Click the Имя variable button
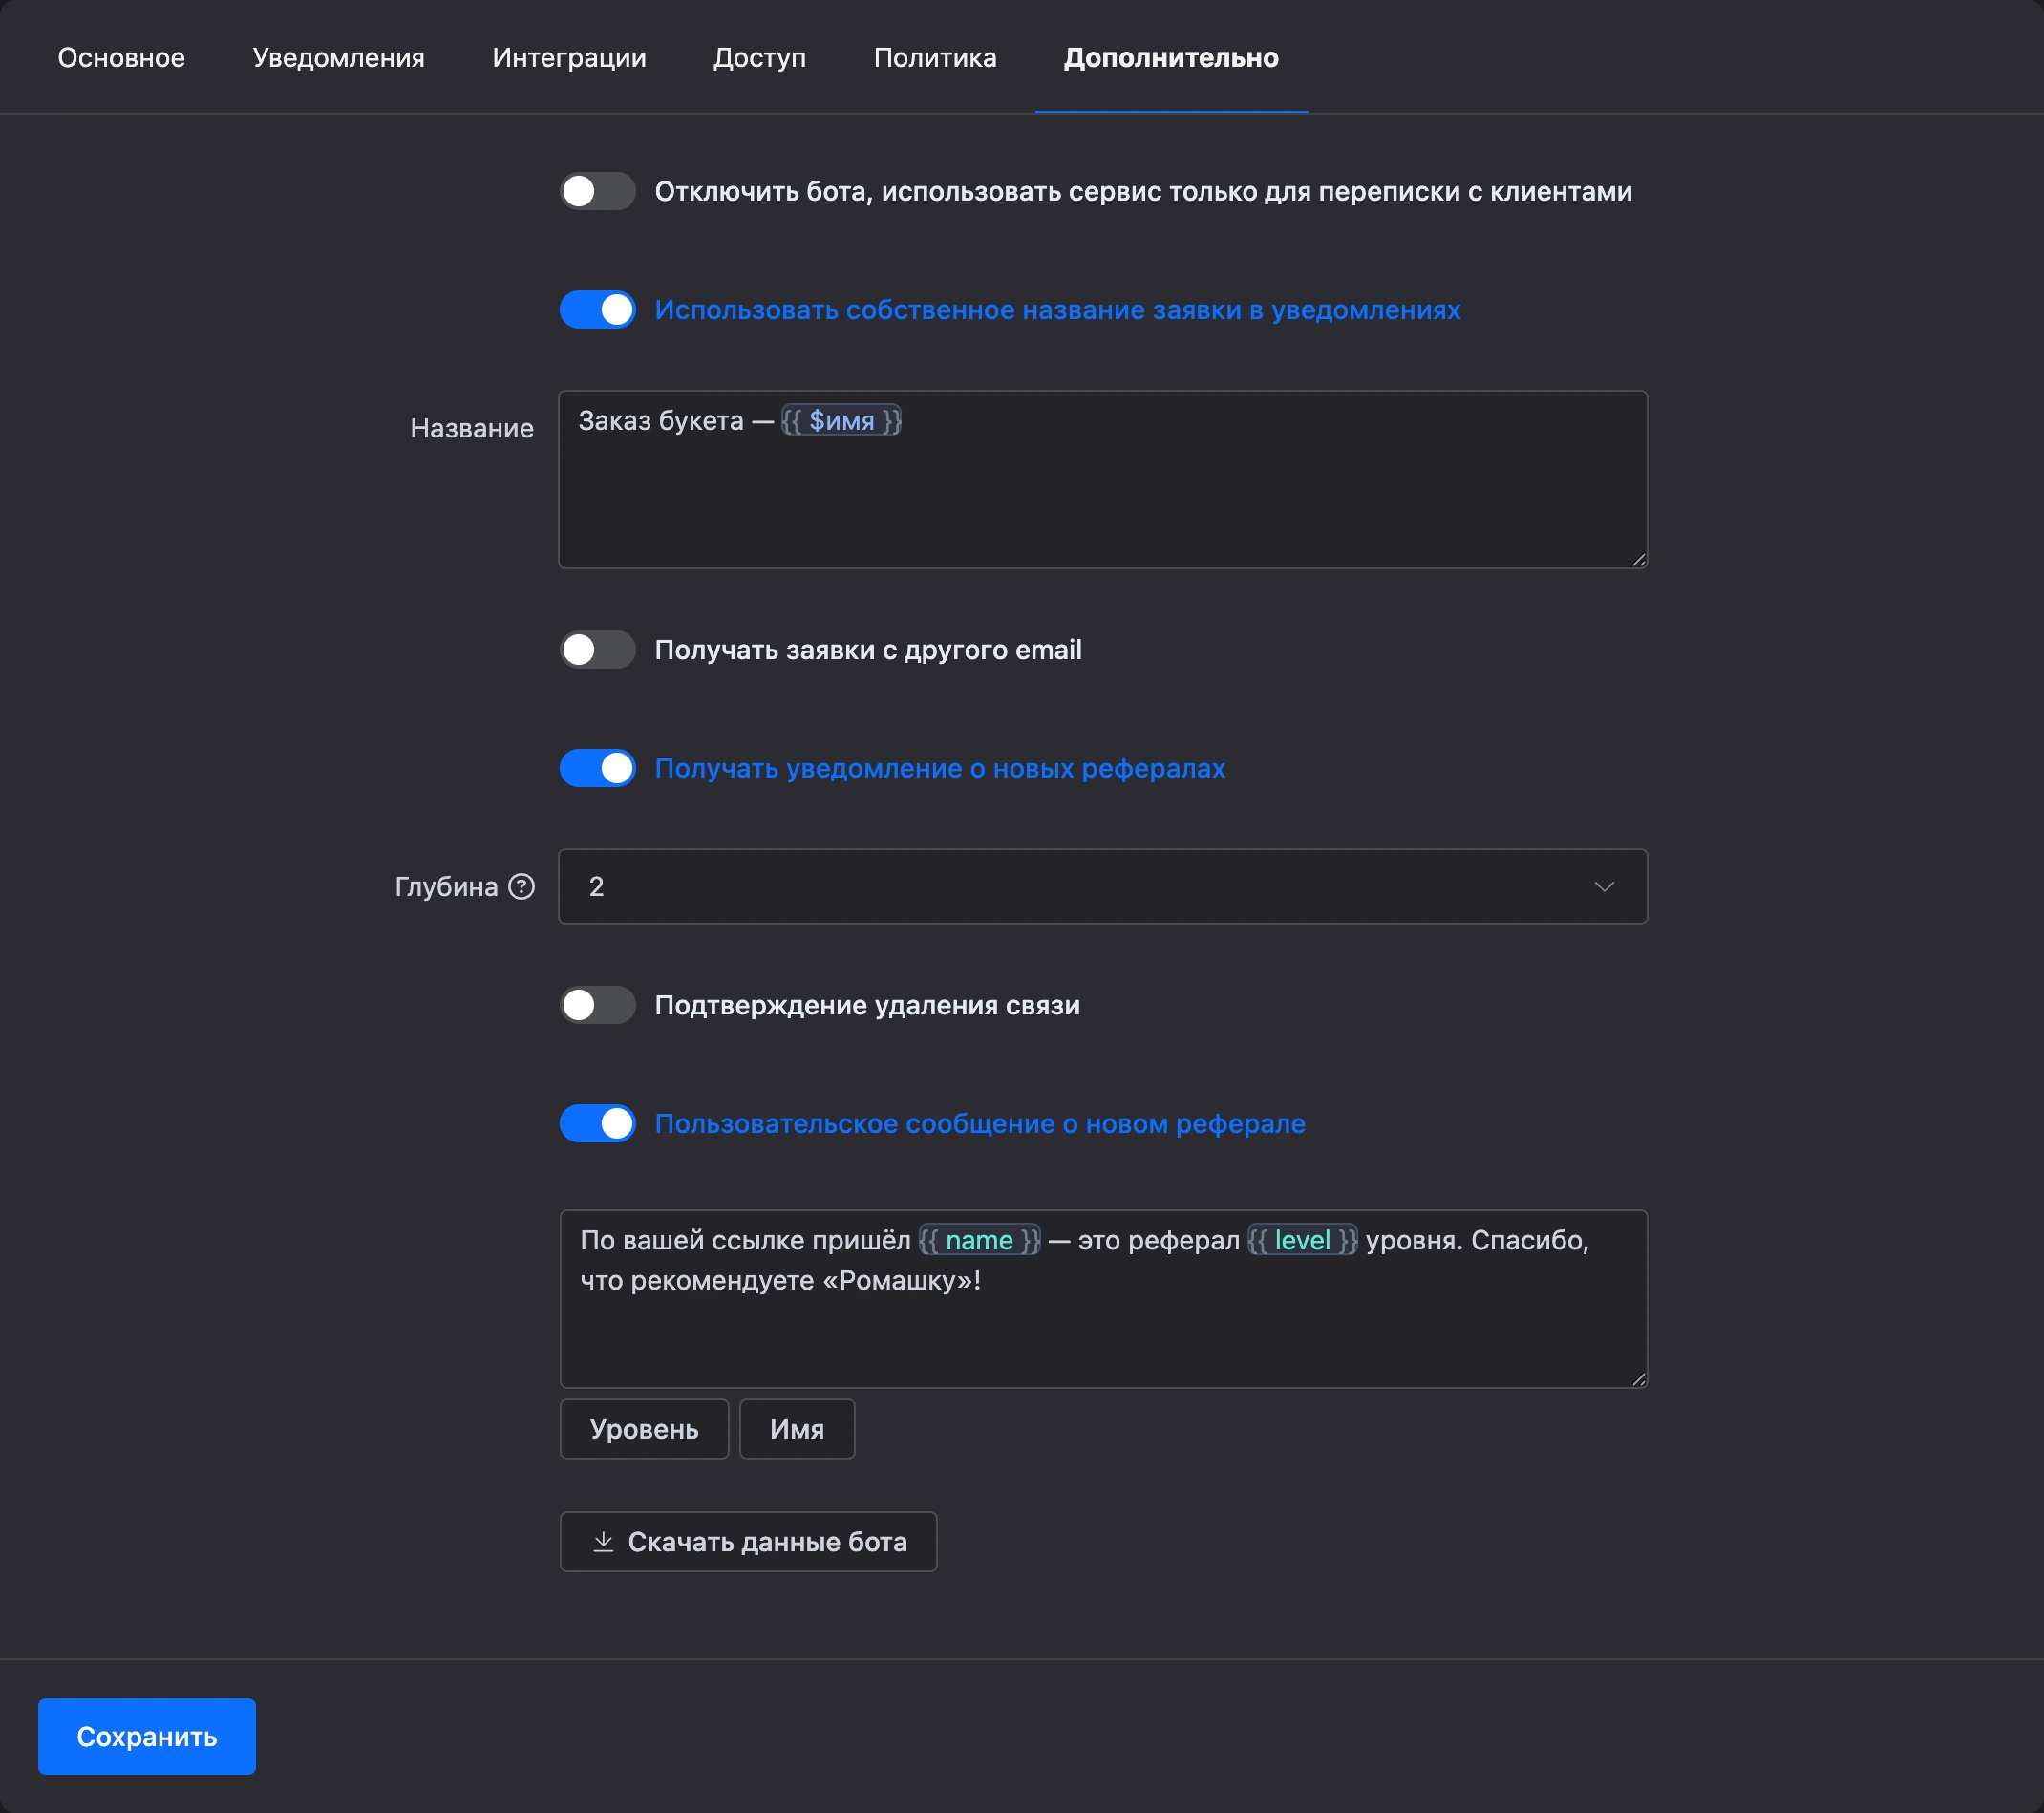 click(x=797, y=1429)
